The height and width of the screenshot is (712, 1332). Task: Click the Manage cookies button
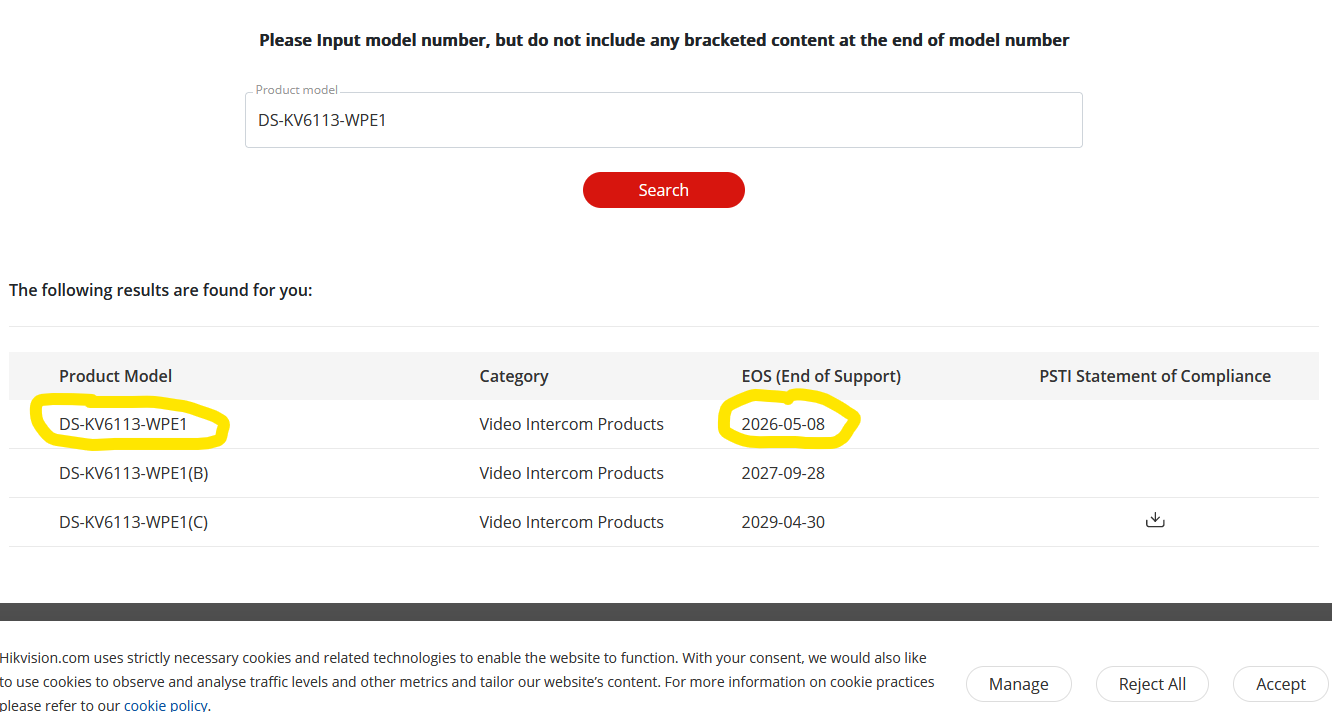1018,684
